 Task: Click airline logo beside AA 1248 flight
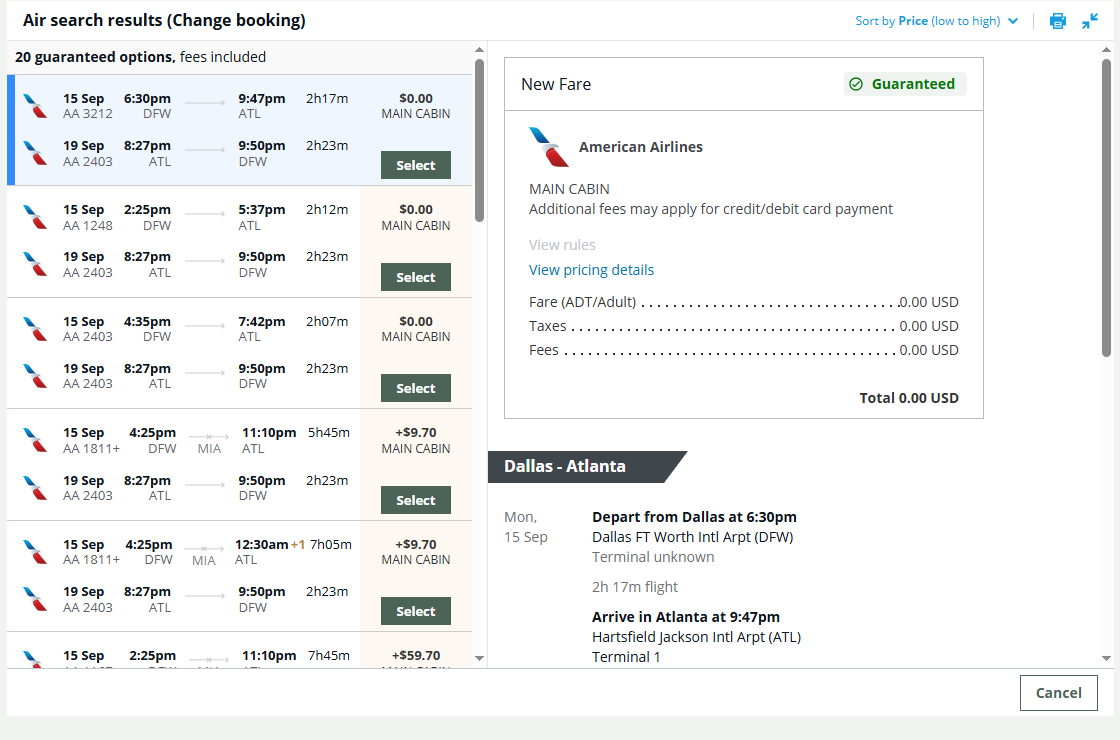pos(35,217)
